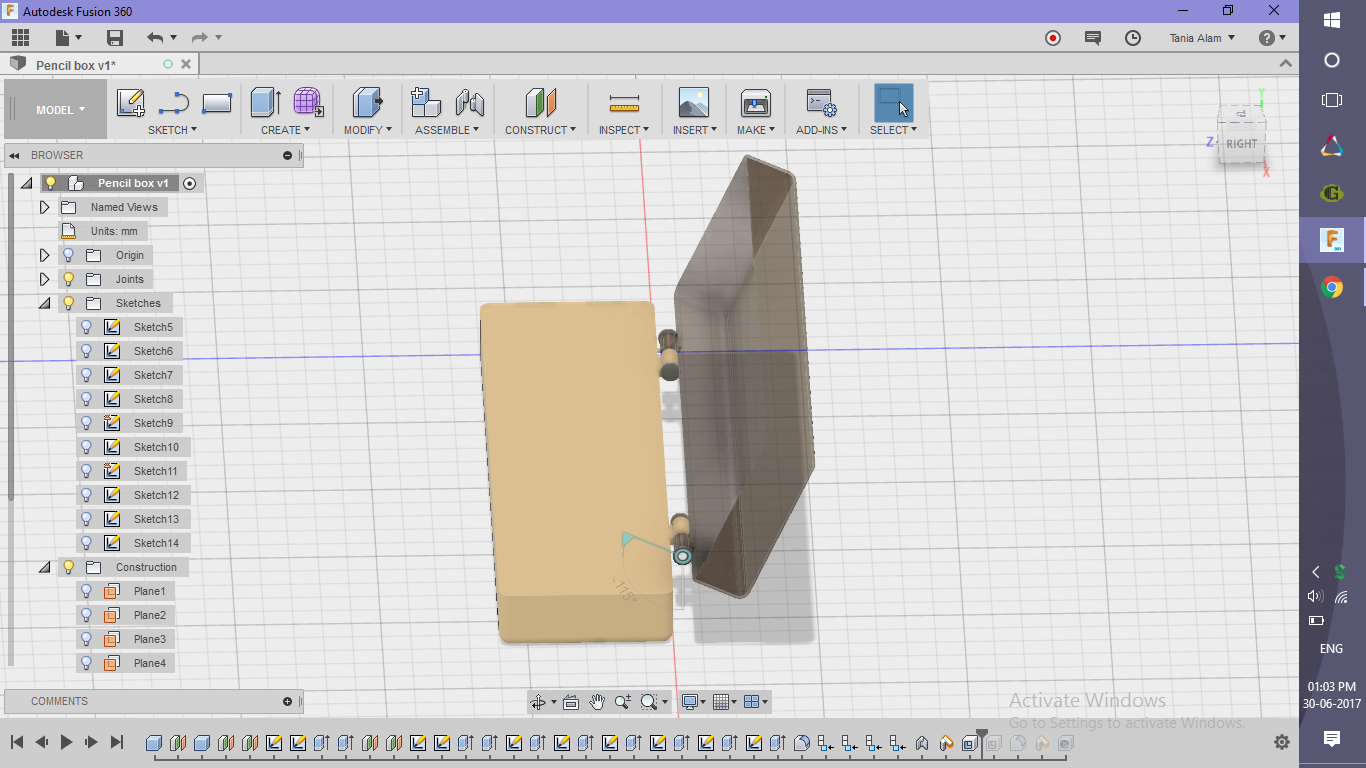Jump to timeline beginning
Viewport: 1366px width, 768px height.
[17, 742]
